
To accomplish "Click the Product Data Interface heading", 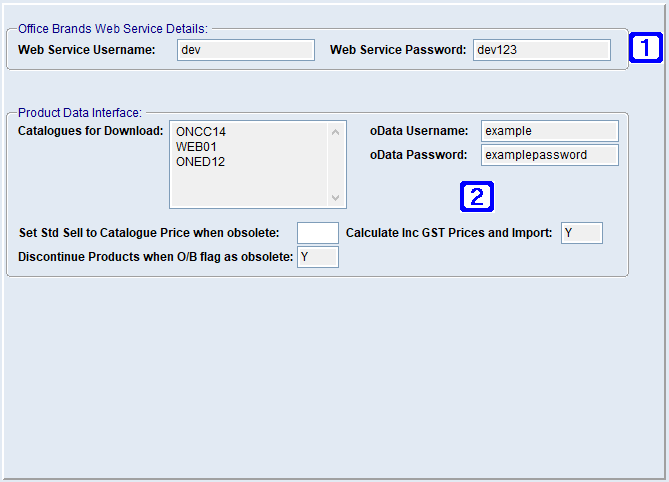I will [x=80, y=112].
